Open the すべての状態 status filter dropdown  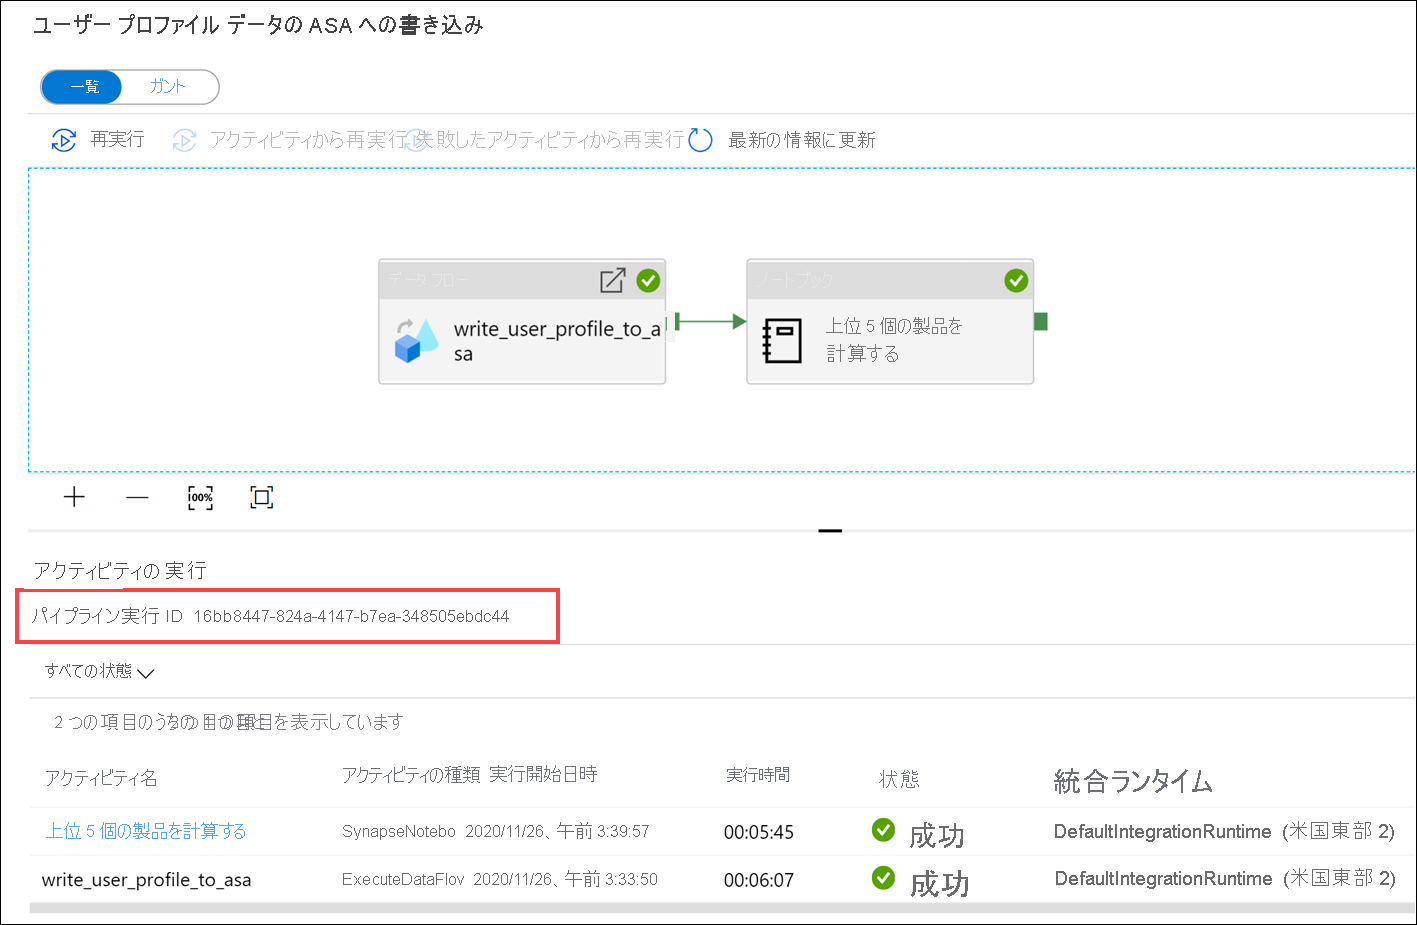(x=99, y=671)
